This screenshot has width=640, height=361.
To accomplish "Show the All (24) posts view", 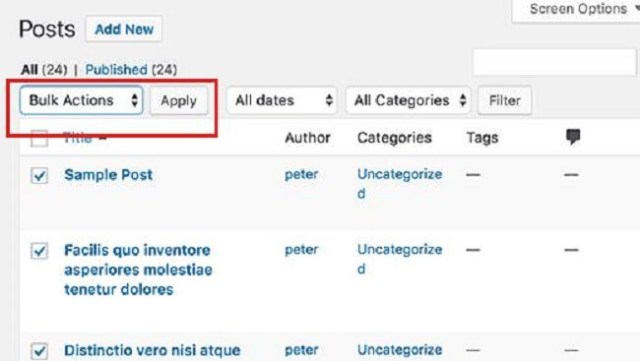I will click(x=44, y=69).
